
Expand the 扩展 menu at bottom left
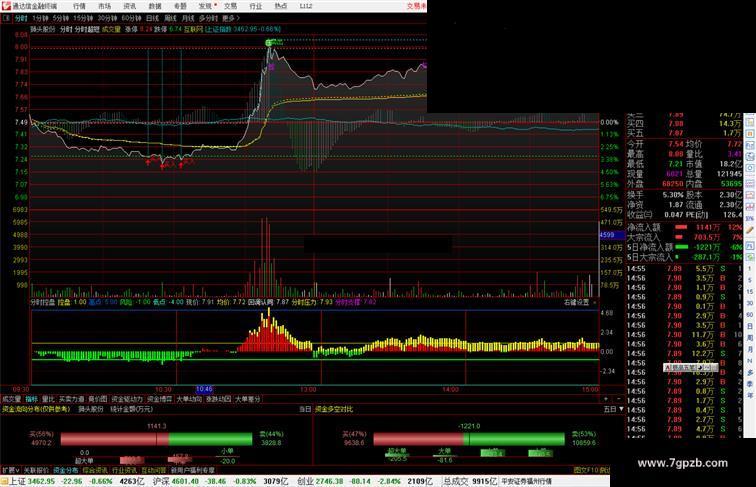[x=11, y=470]
